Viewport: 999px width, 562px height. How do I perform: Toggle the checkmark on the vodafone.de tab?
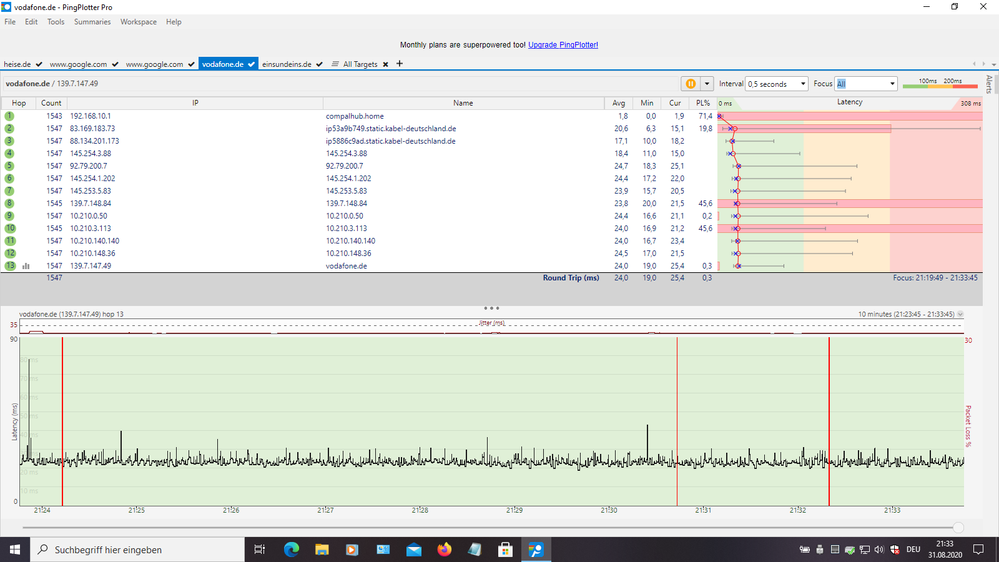click(x=250, y=64)
